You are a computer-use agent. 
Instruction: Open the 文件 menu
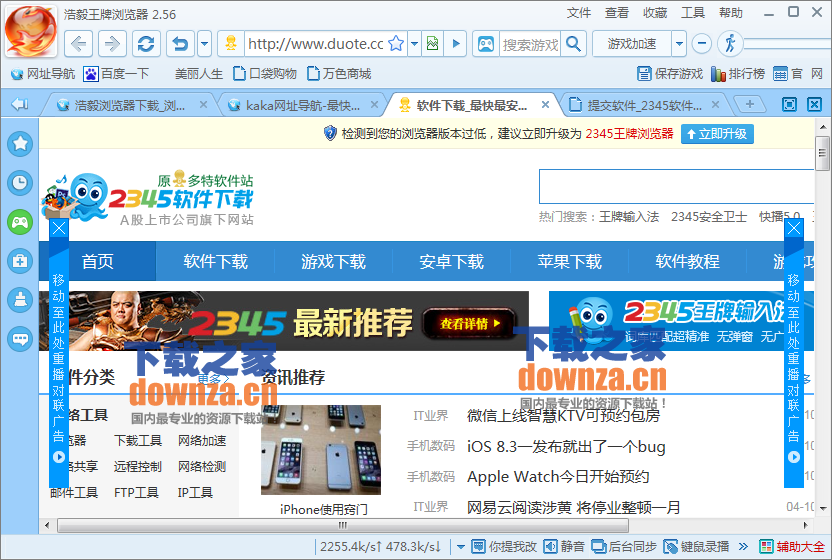click(578, 13)
